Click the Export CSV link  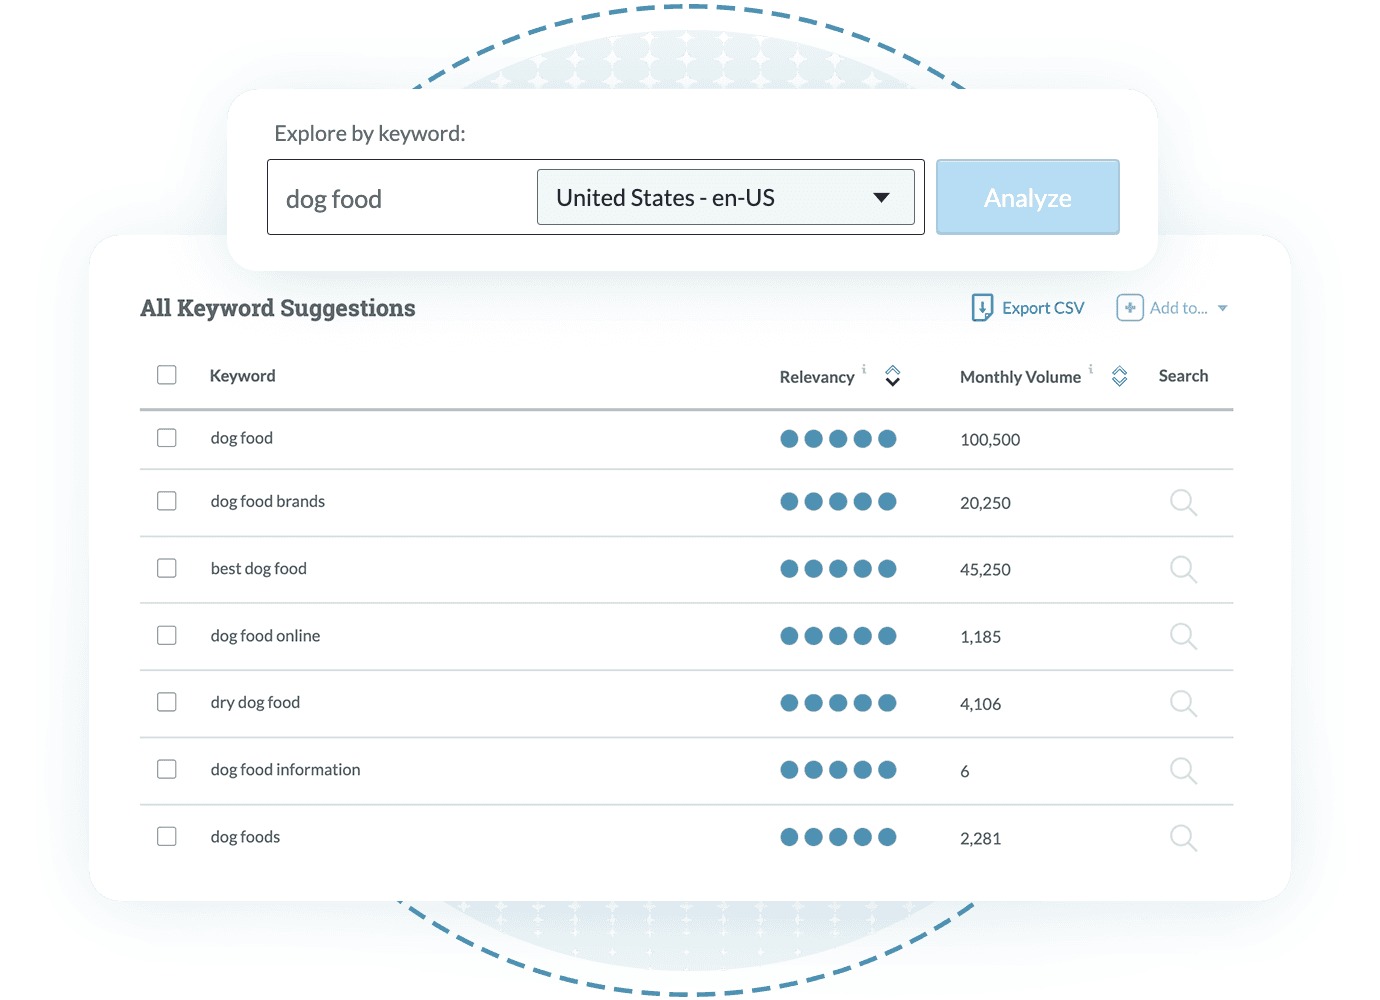(x=1043, y=308)
